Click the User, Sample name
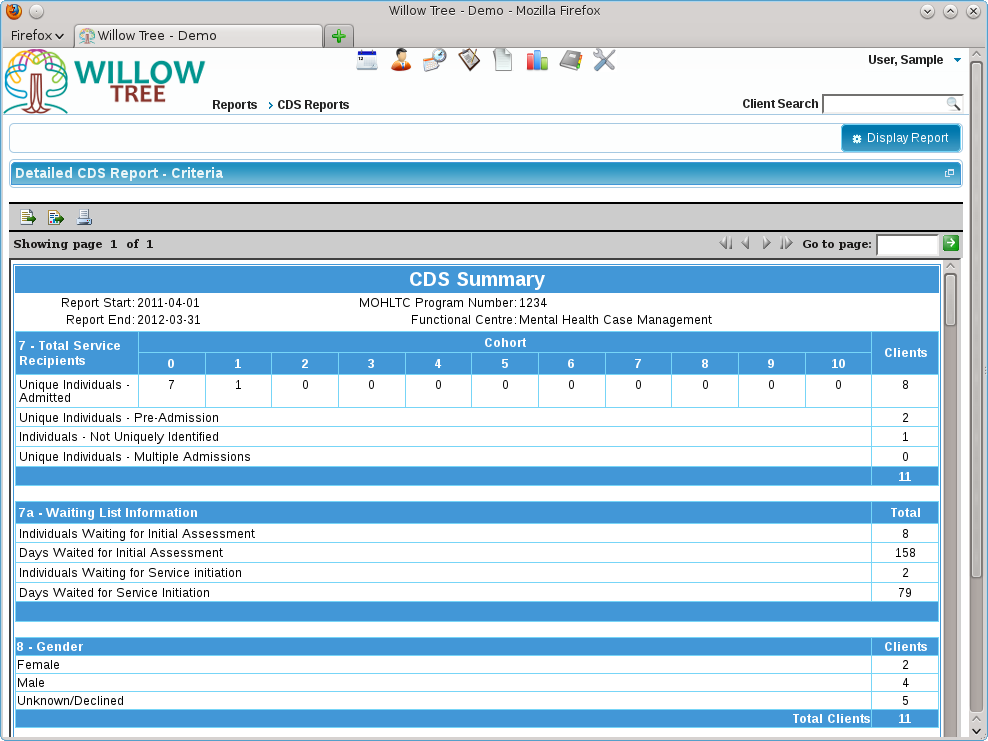Image resolution: width=988 pixels, height=741 pixels. pos(905,60)
